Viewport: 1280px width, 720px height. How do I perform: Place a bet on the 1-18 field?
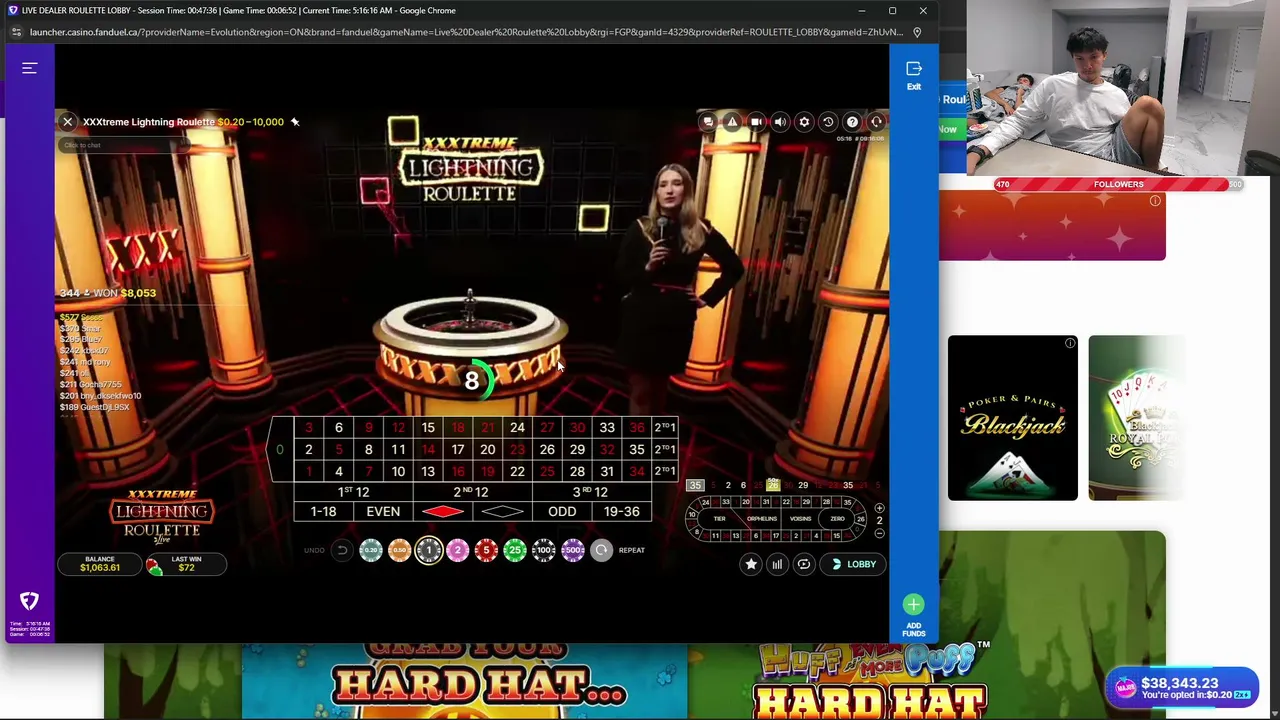tap(323, 511)
